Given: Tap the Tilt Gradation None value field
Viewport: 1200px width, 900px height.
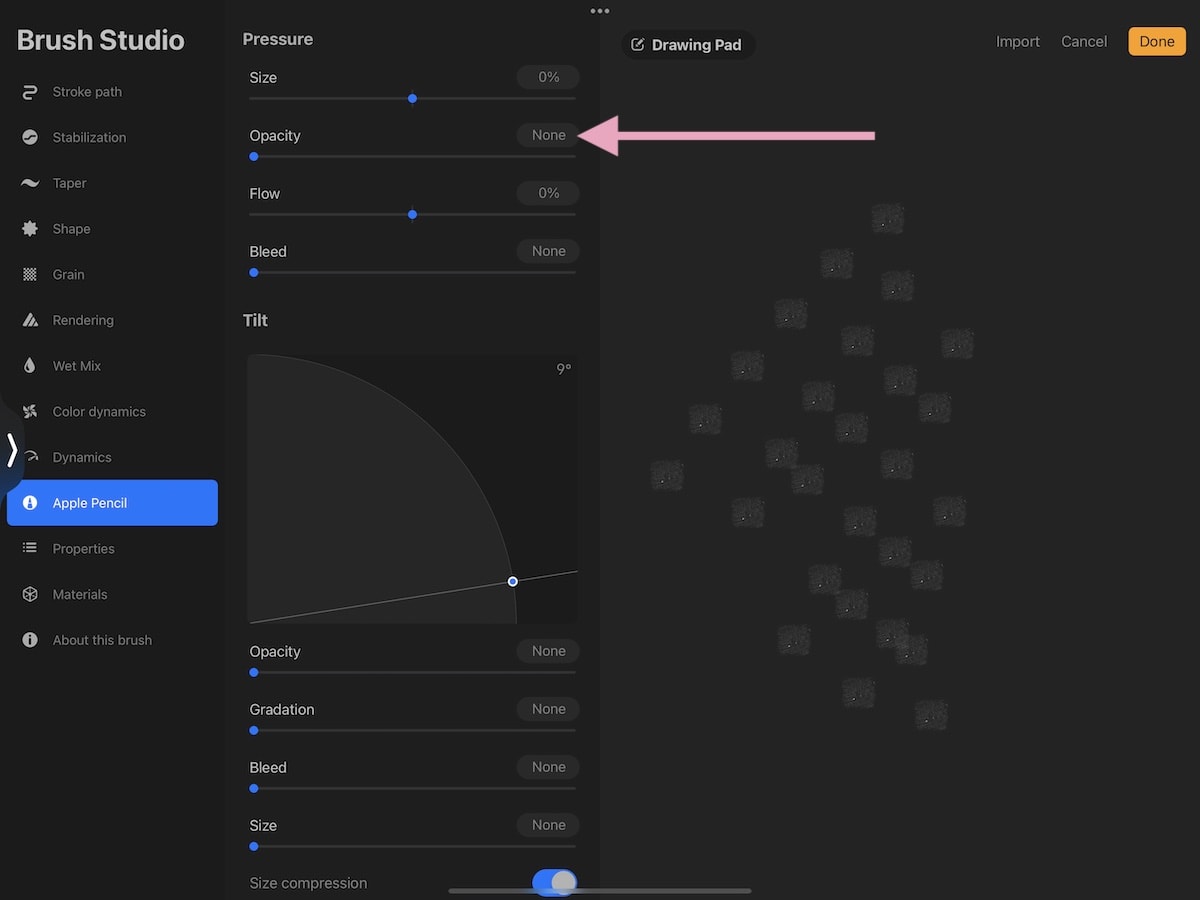Looking at the screenshot, I should point(548,709).
